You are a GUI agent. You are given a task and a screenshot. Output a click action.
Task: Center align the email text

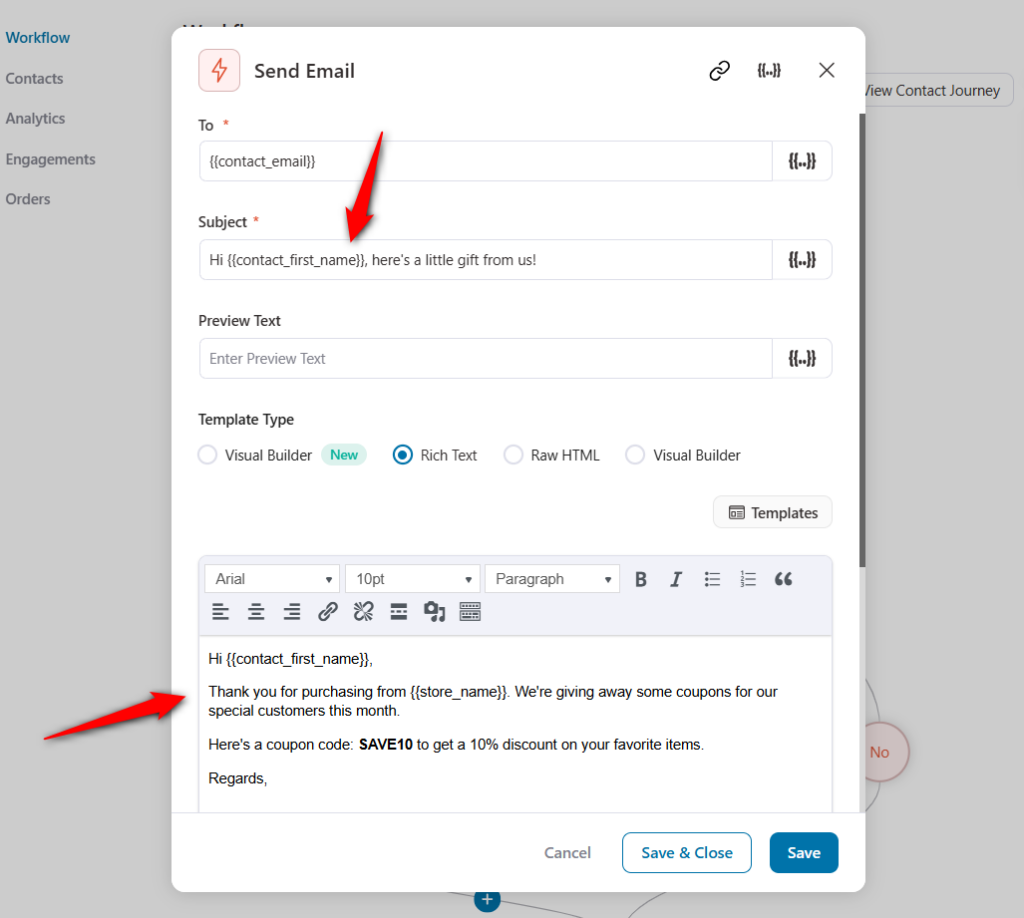click(256, 612)
